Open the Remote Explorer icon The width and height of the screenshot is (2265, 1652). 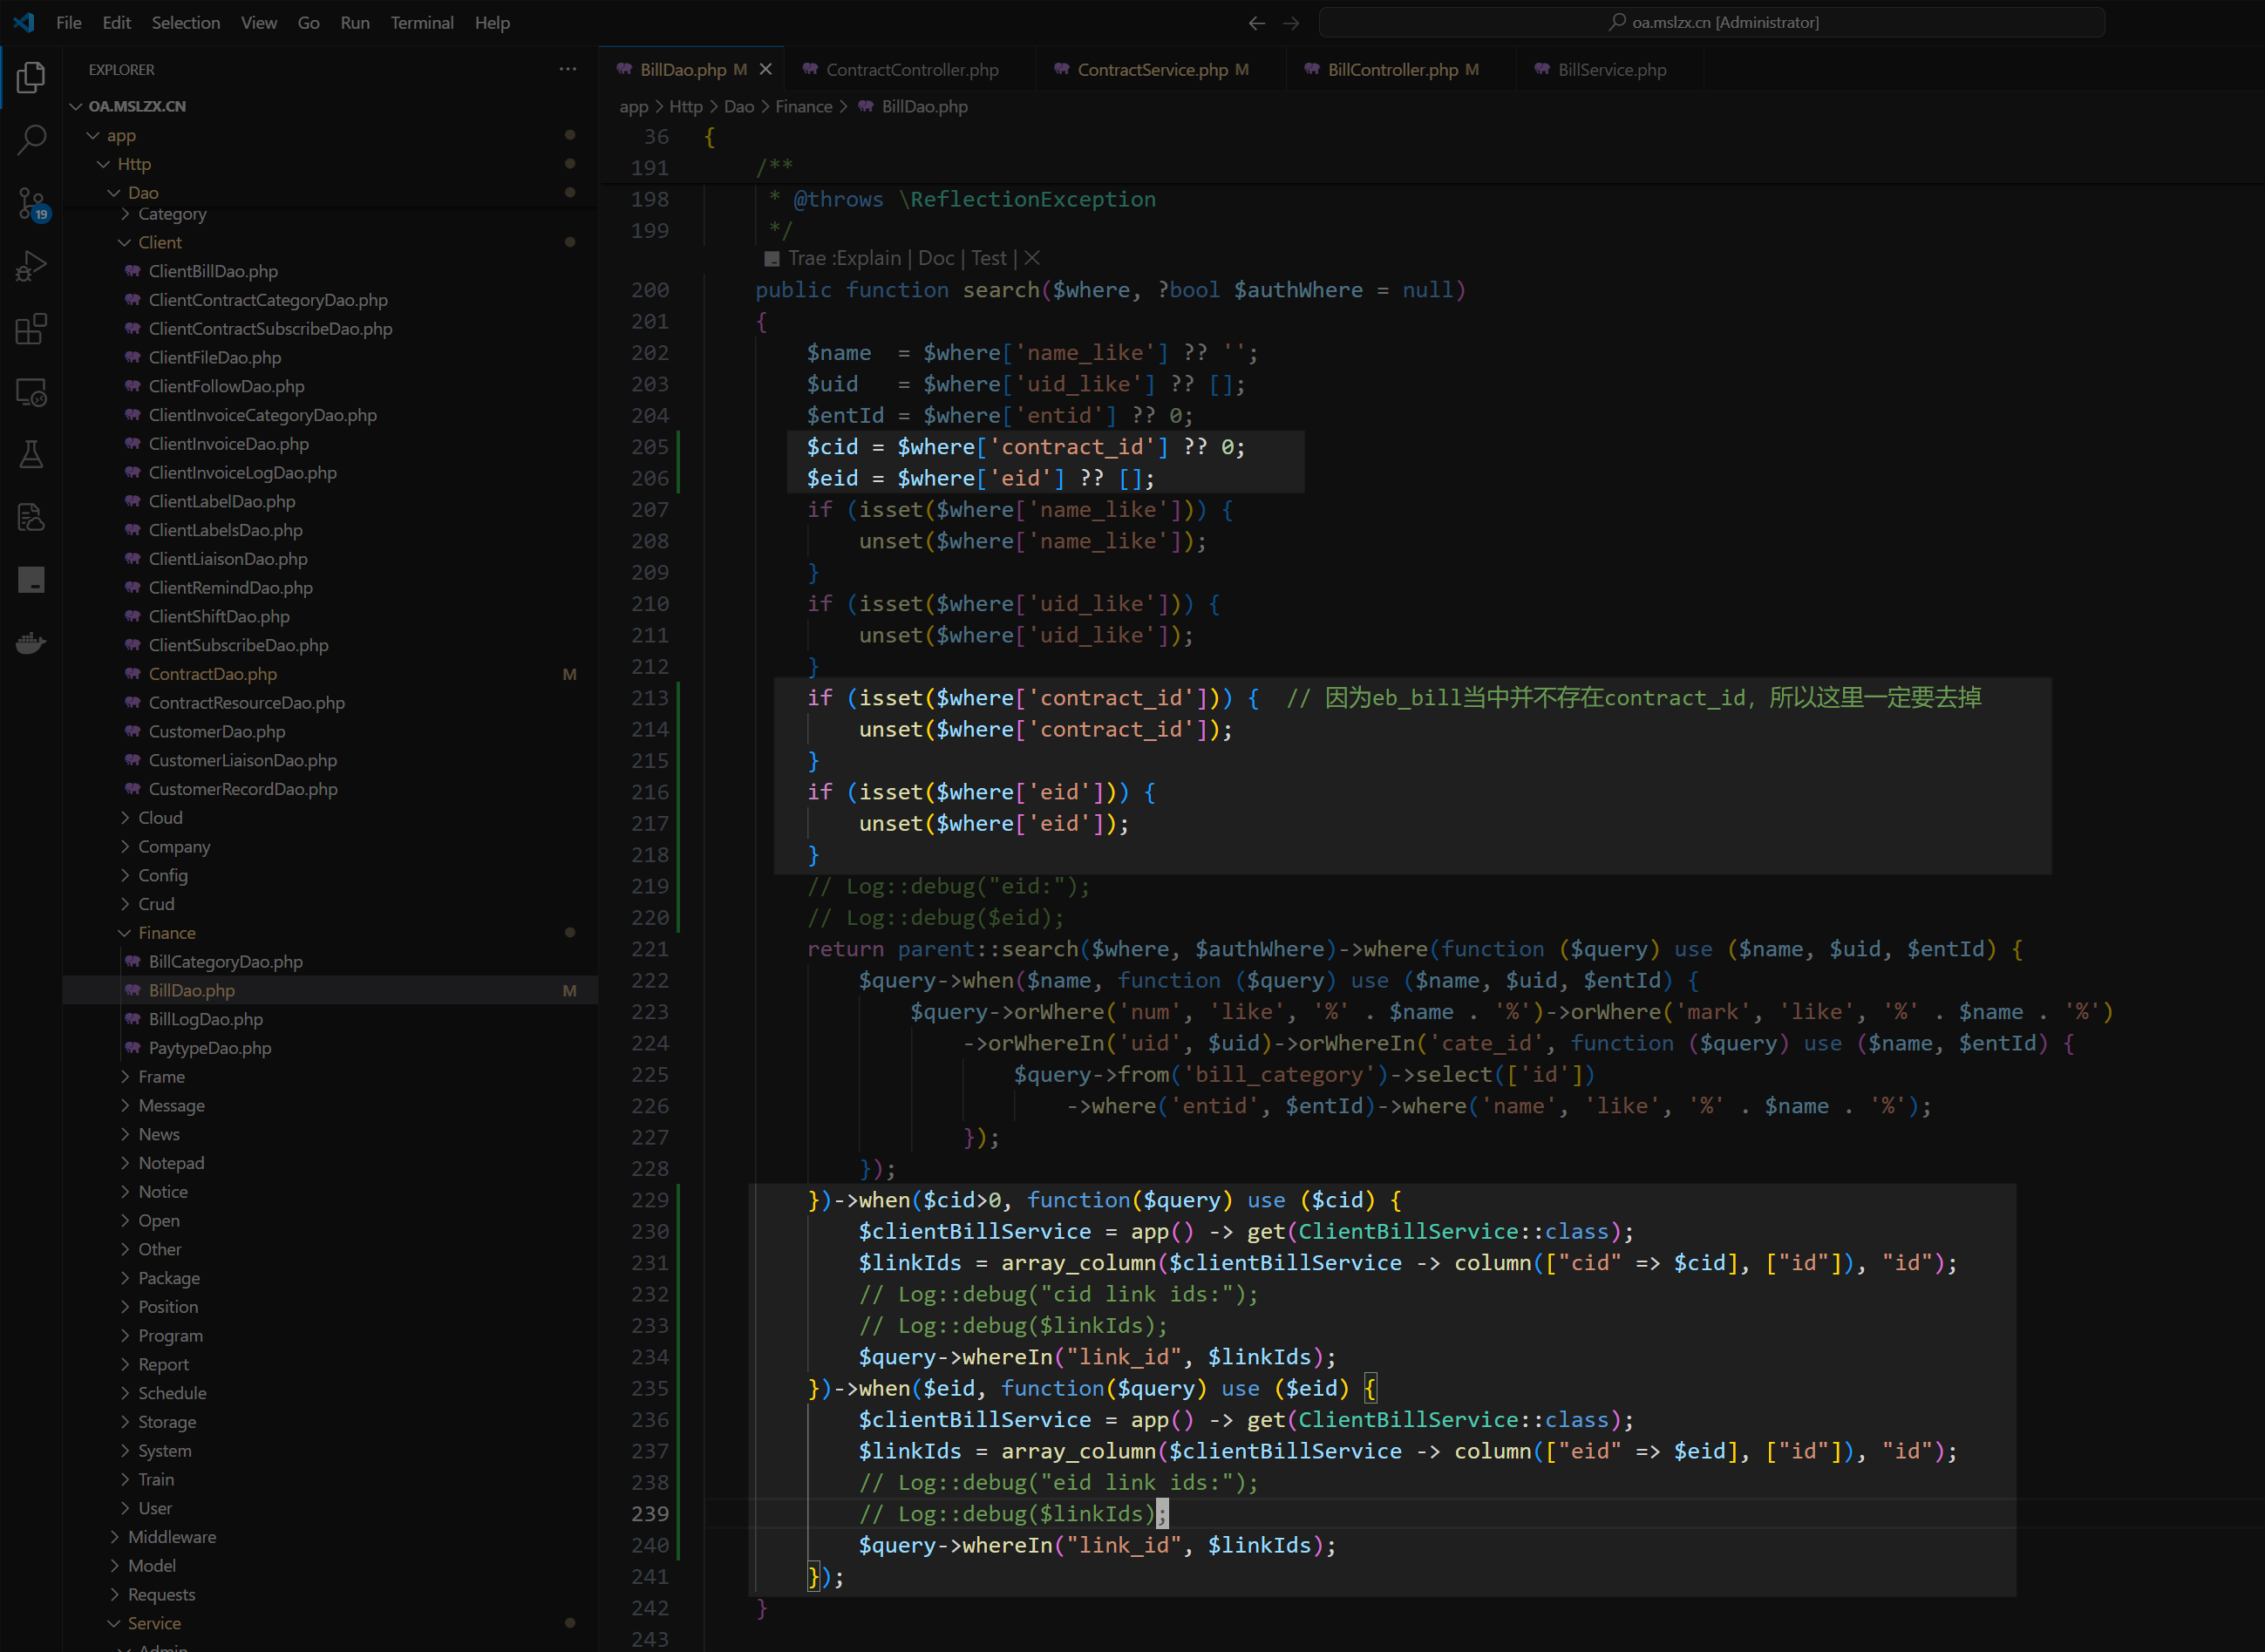31,391
